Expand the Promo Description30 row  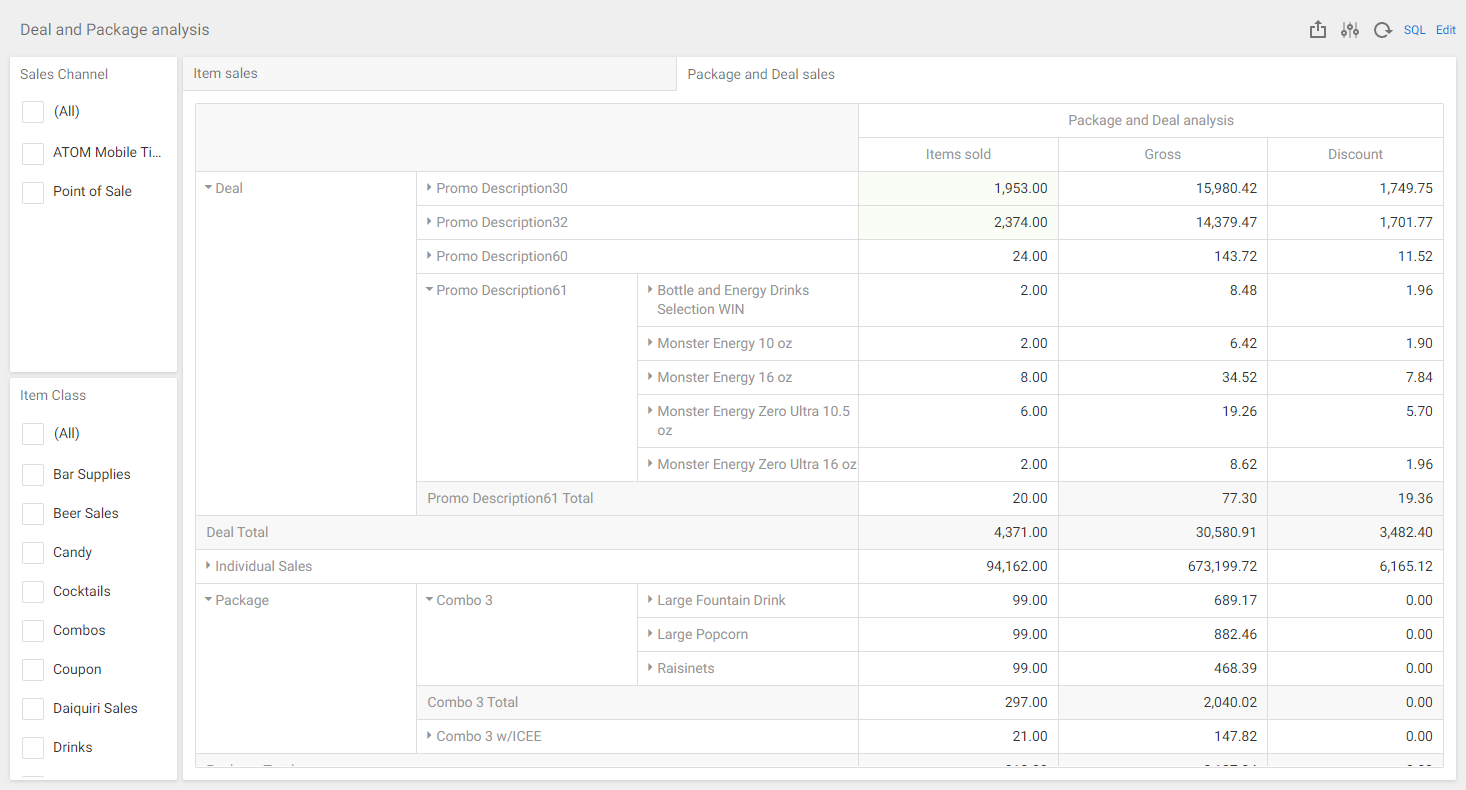coord(430,187)
